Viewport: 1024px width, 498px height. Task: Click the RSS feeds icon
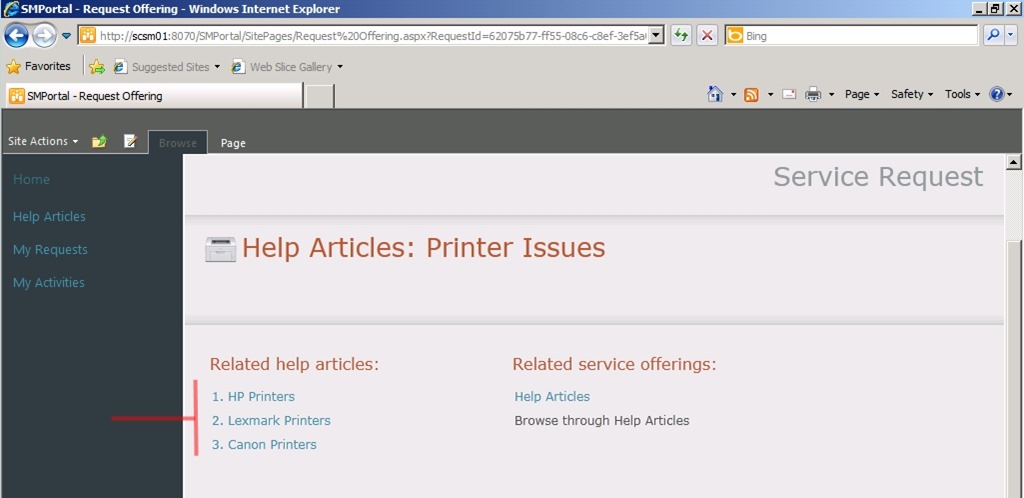point(751,94)
